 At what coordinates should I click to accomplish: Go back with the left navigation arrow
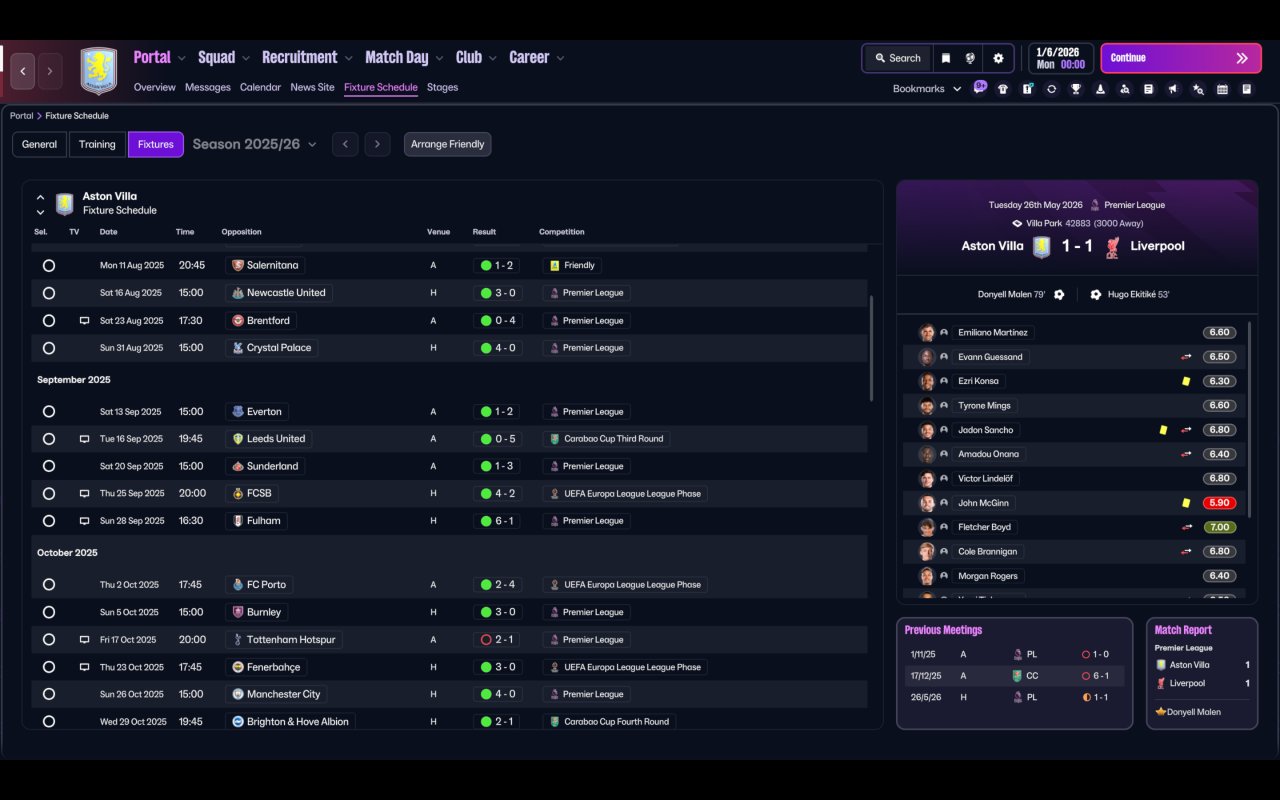tap(23, 71)
